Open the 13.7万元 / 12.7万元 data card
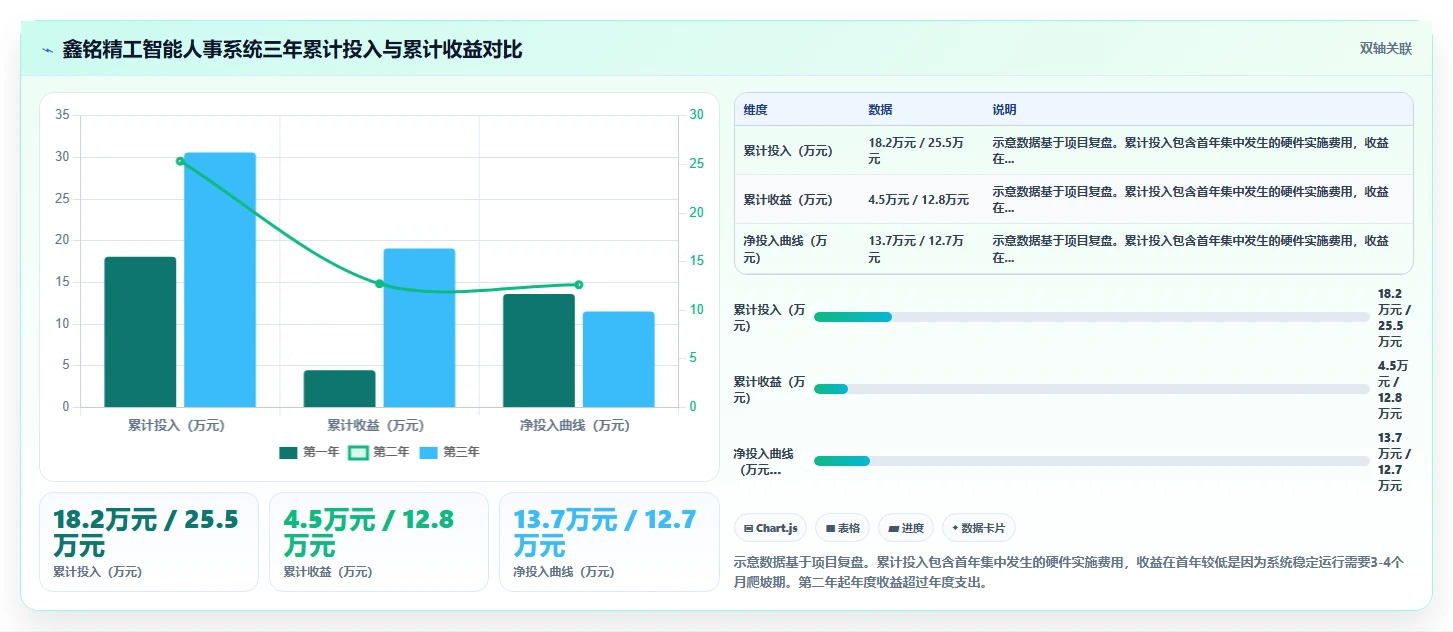1453x632 pixels. click(x=609, y=542)
